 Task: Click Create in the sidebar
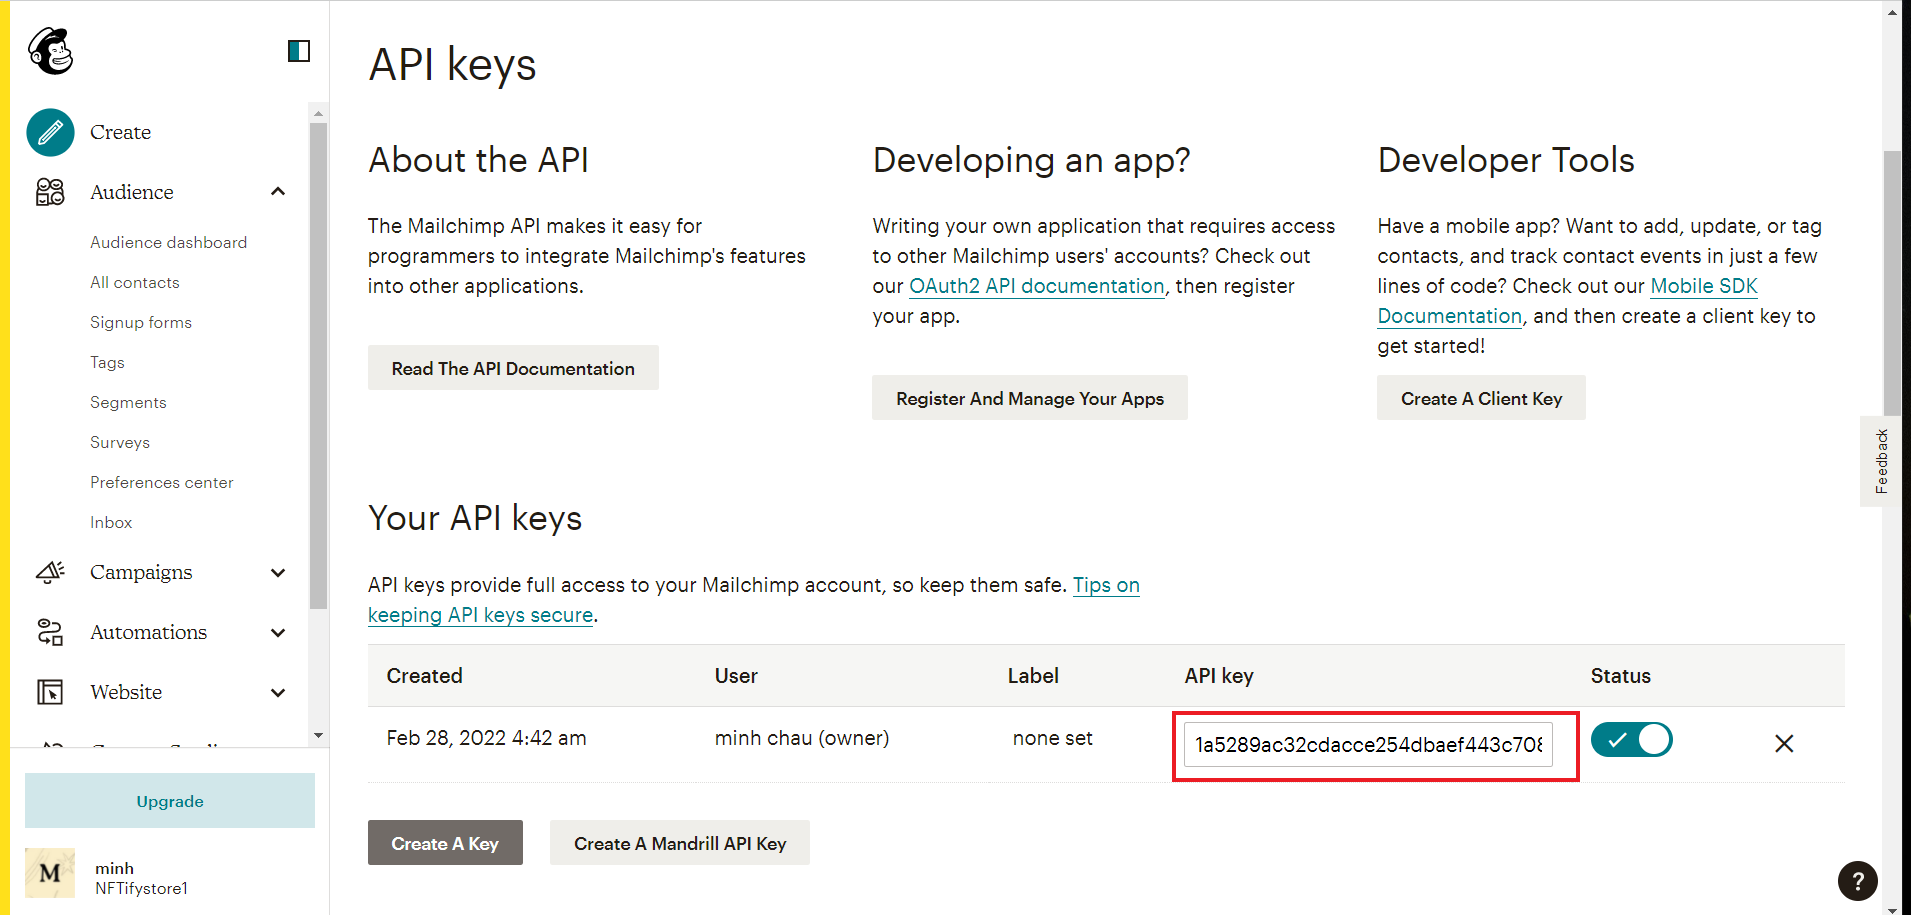120,132
